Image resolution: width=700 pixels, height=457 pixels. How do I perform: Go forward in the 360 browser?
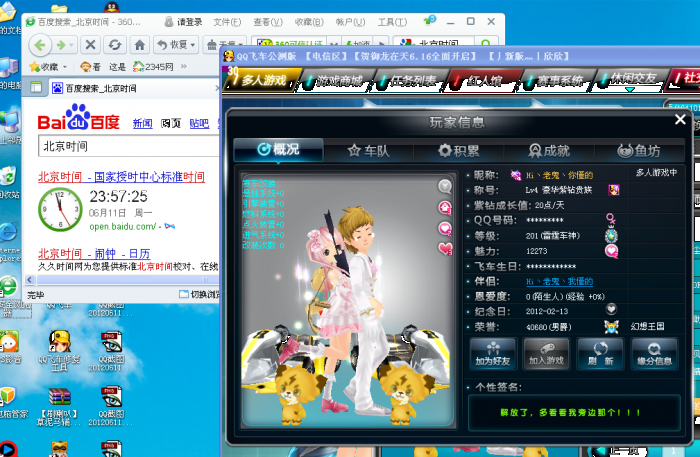[x=61, y=45]
